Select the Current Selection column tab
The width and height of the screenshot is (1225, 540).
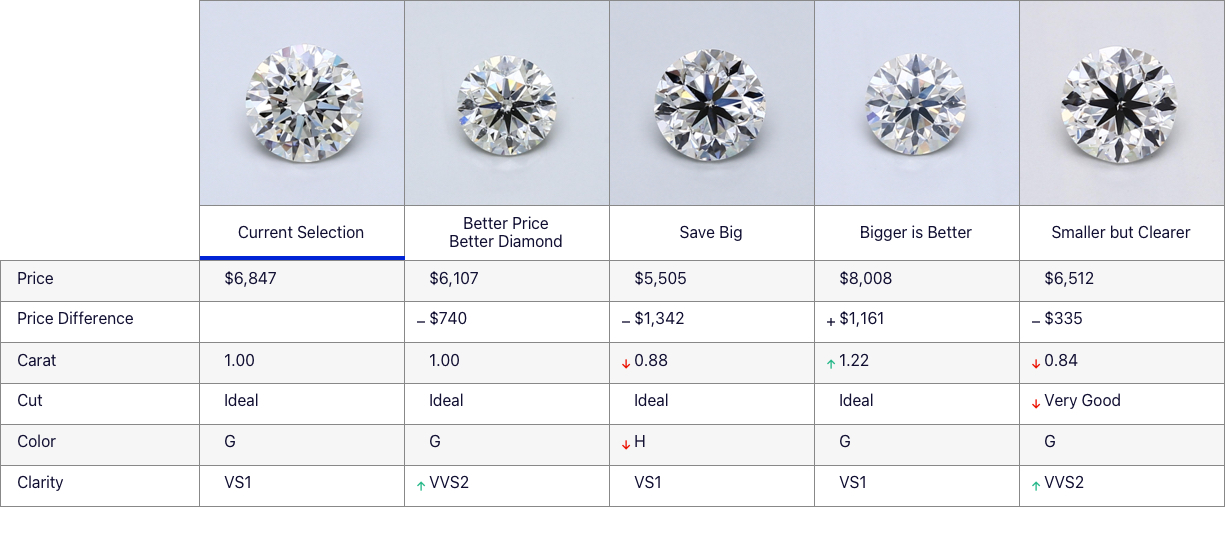coord(301,232)
